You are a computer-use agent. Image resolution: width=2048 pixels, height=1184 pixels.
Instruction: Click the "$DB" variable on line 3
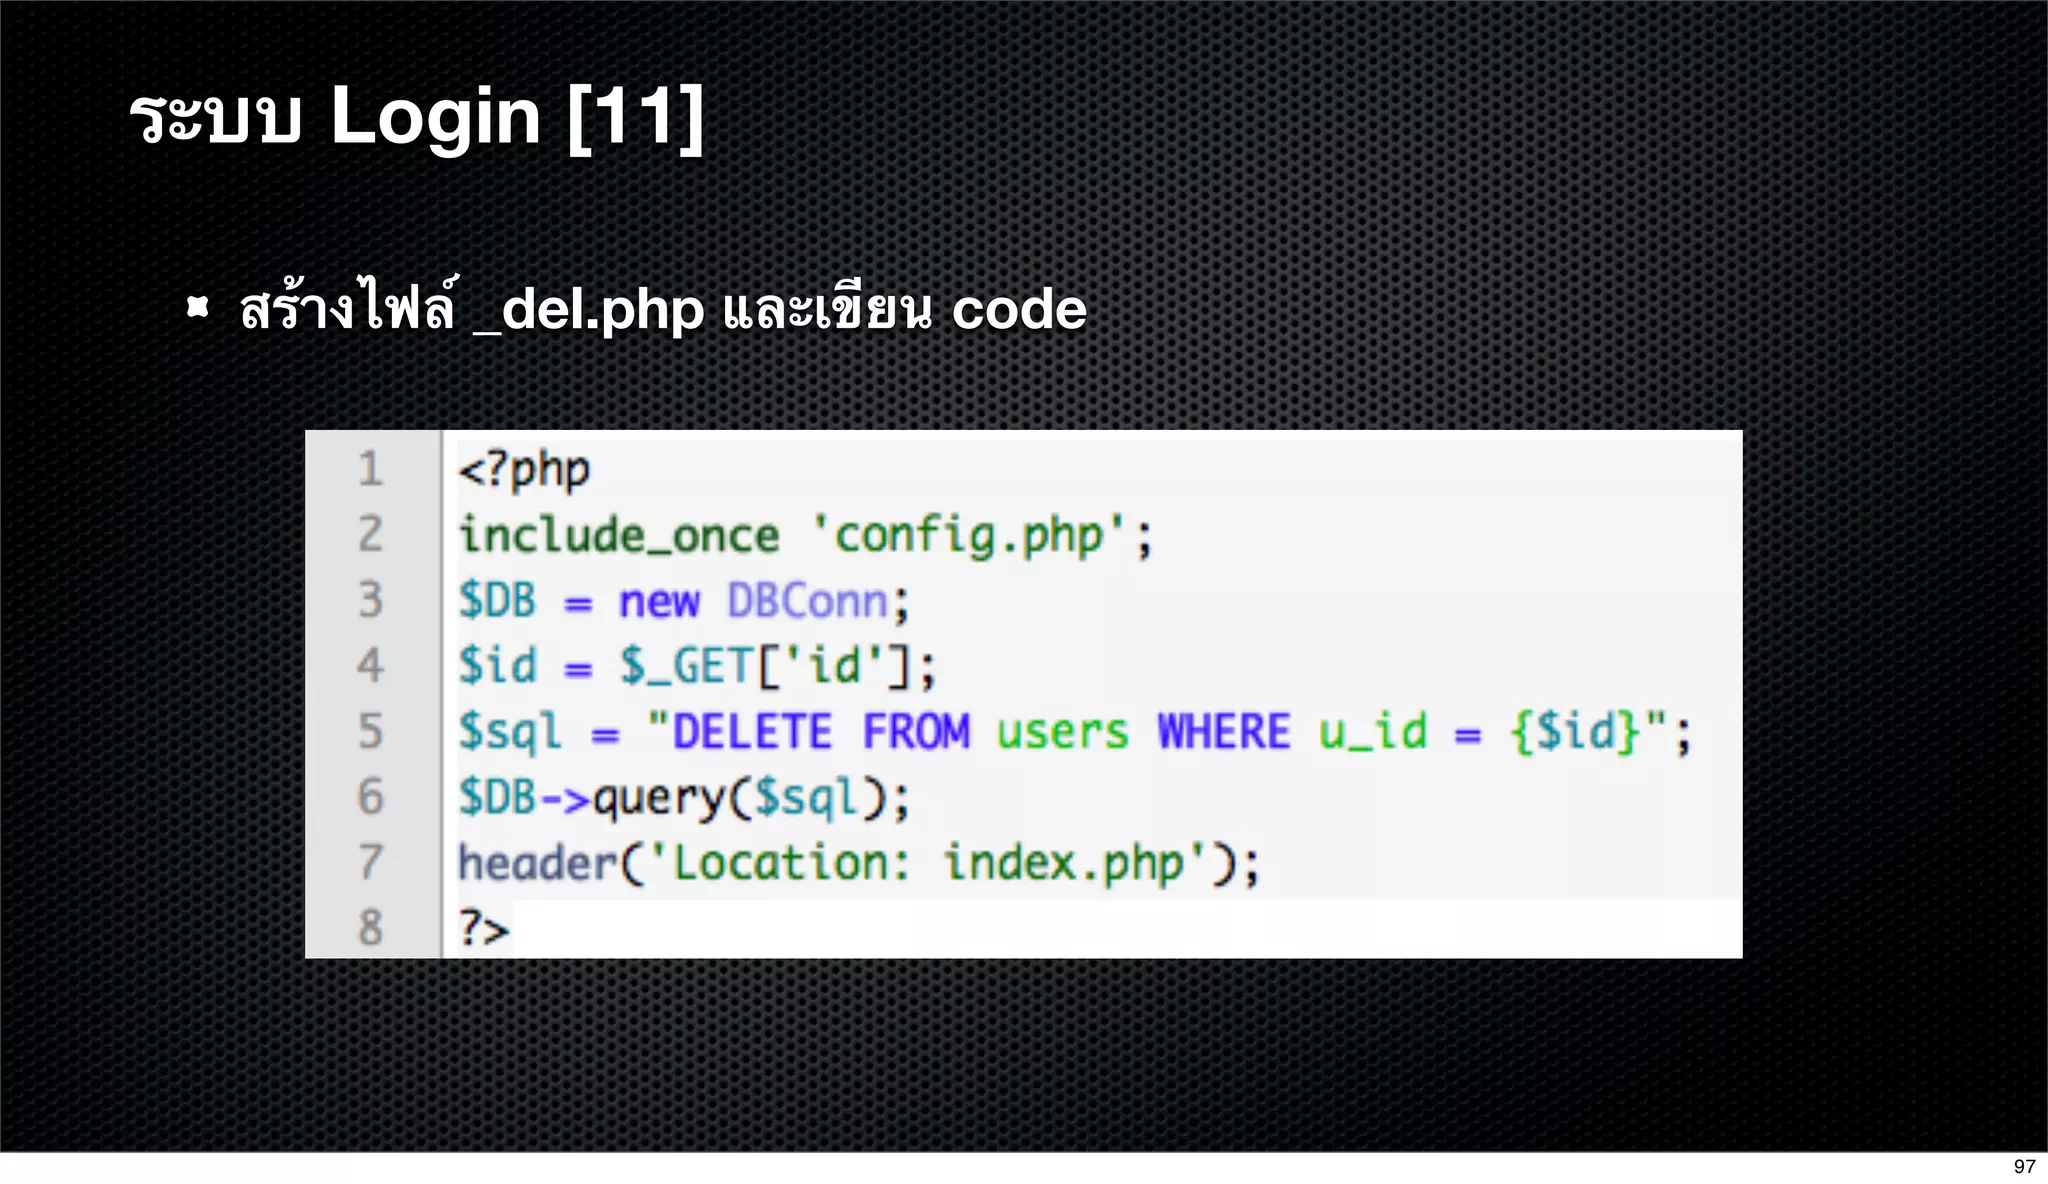[x=497, y=601]
